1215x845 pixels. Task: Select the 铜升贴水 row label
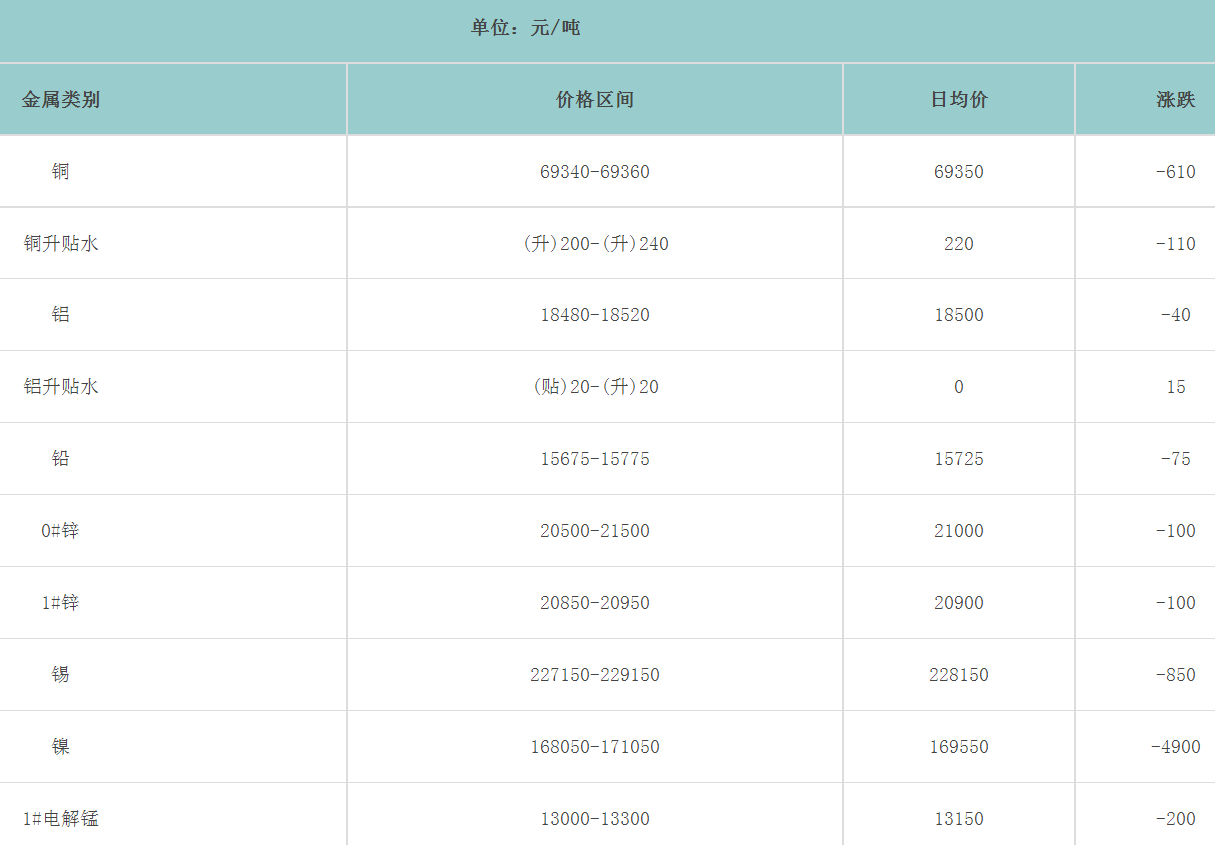pos(61,244)
